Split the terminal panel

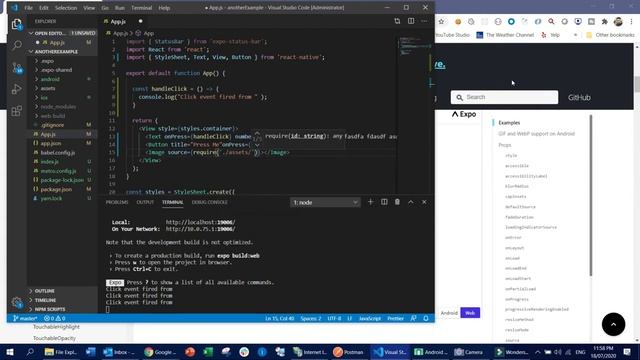click(384, 202)
